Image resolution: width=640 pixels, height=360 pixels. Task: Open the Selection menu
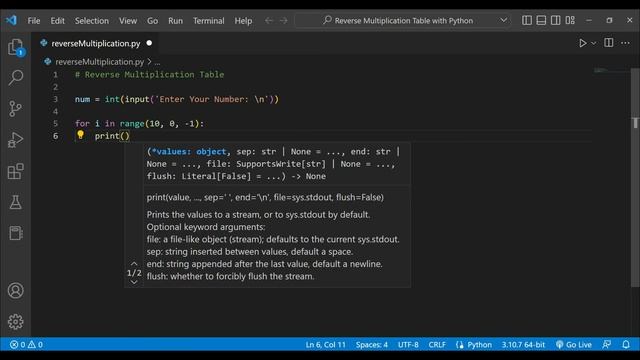click(92, 20)
